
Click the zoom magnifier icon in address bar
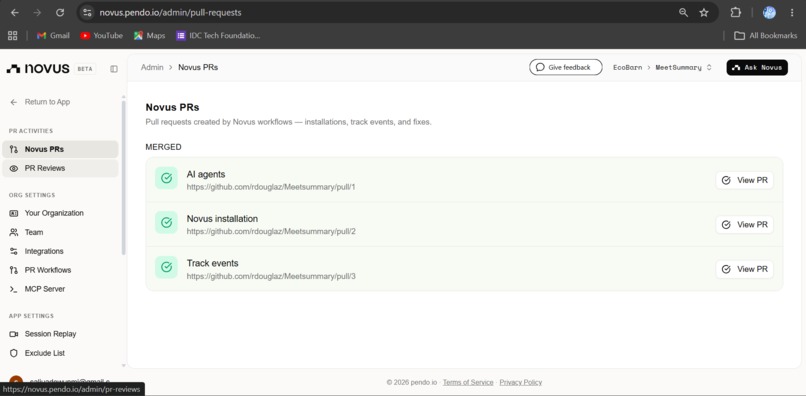(683, 12)
